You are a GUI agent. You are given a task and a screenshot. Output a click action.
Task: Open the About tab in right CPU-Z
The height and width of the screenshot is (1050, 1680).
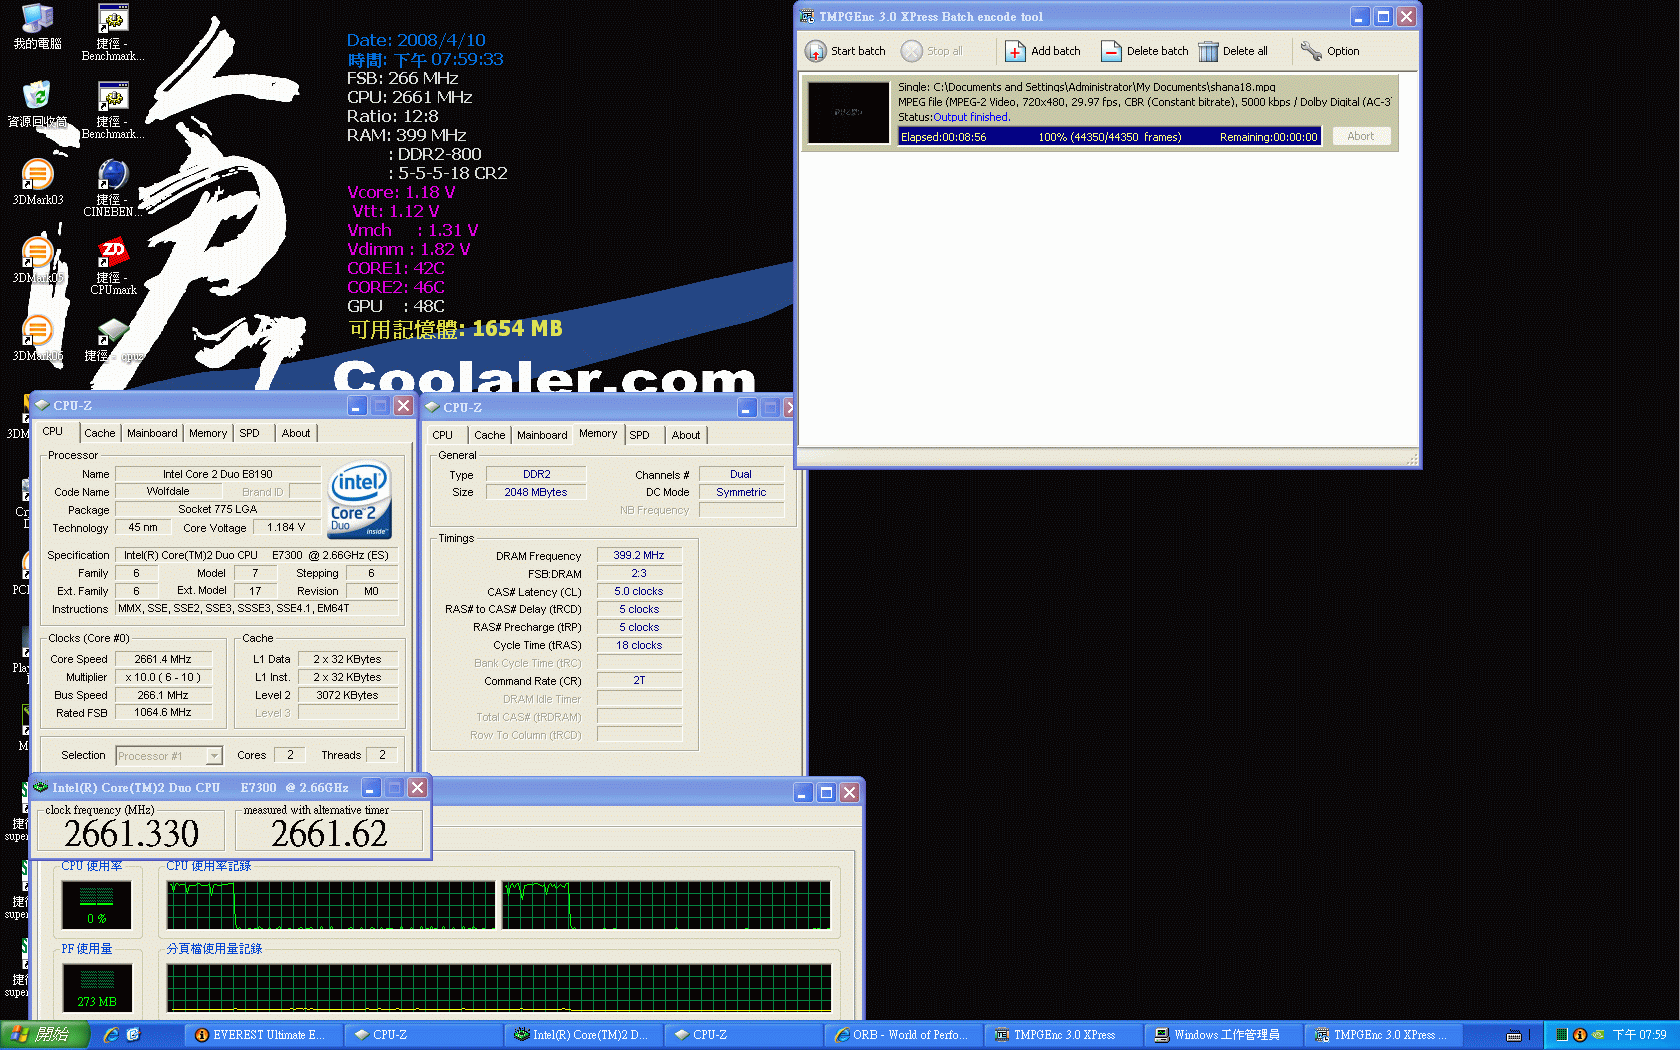[686, 435]
